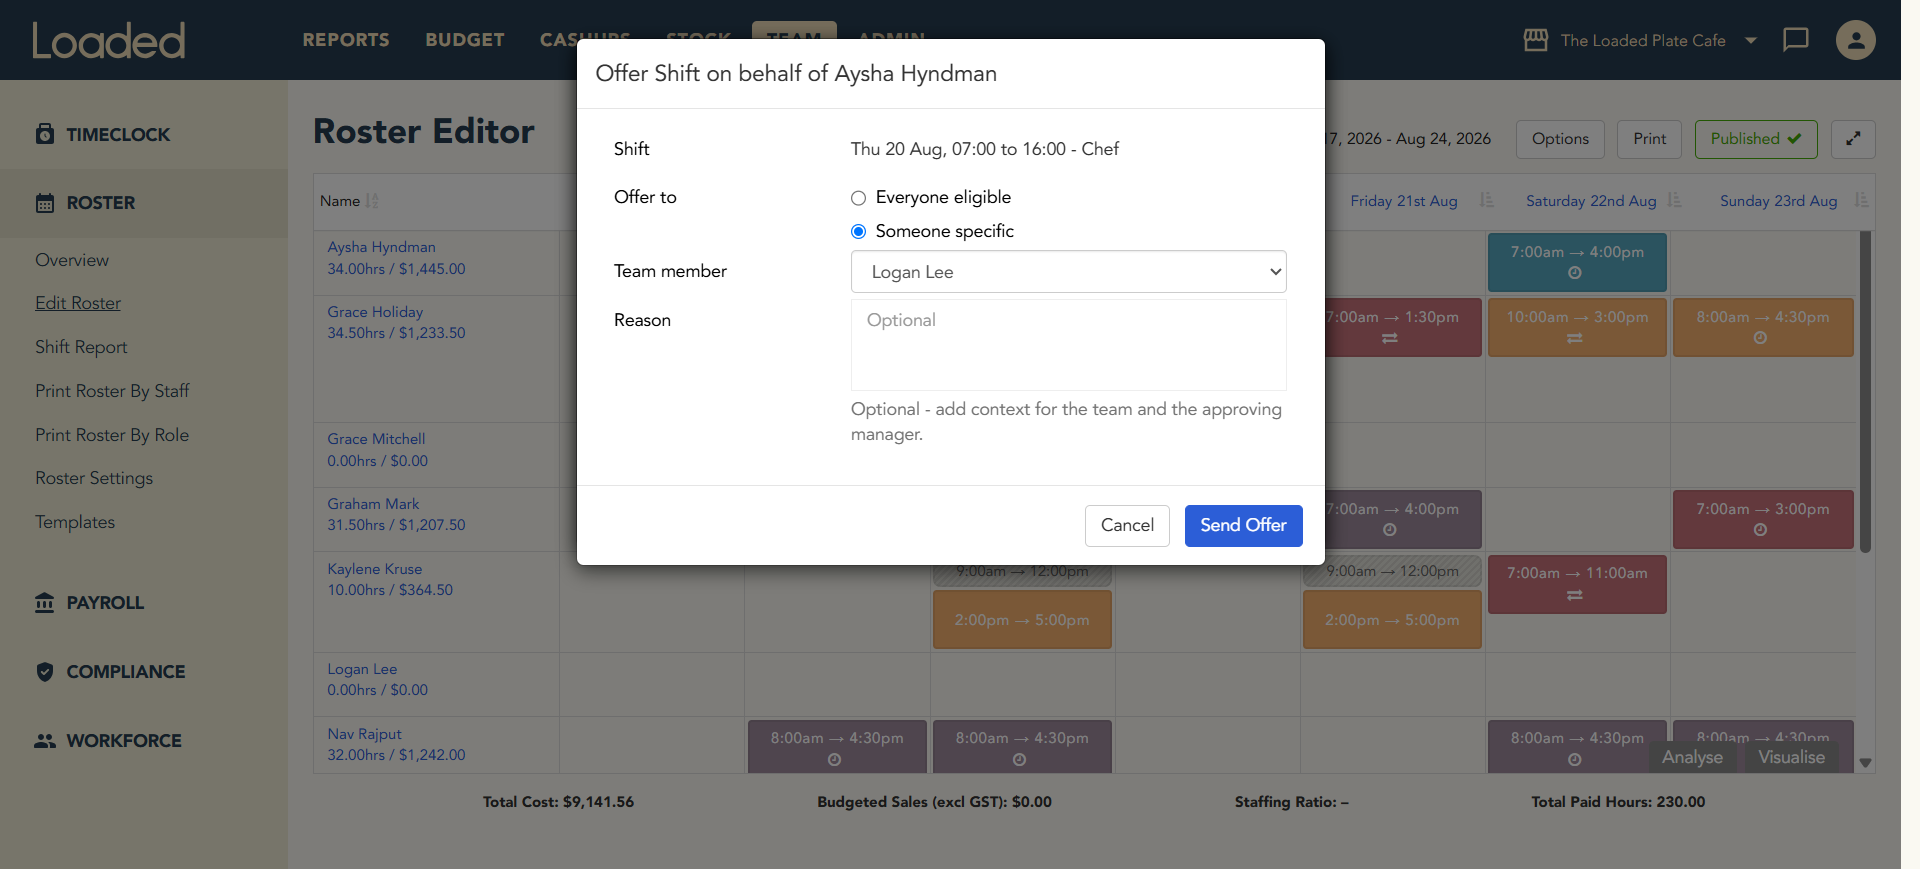Screen dimensions: 1920x869
Task: Click the fullscreen expand arrows icon
Action: click(x=1853, y=139)
